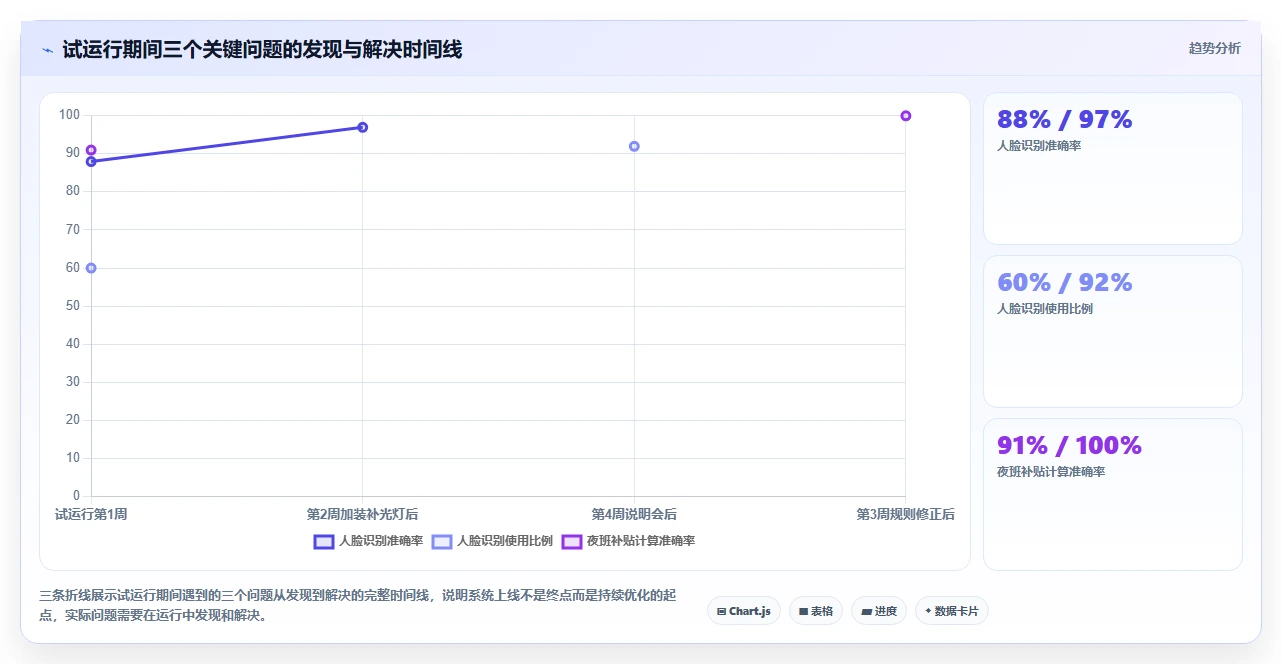Click the 数据卡片 tag chip
Viewport: 1282px width, 664px height.
click(x=951, y=611)
